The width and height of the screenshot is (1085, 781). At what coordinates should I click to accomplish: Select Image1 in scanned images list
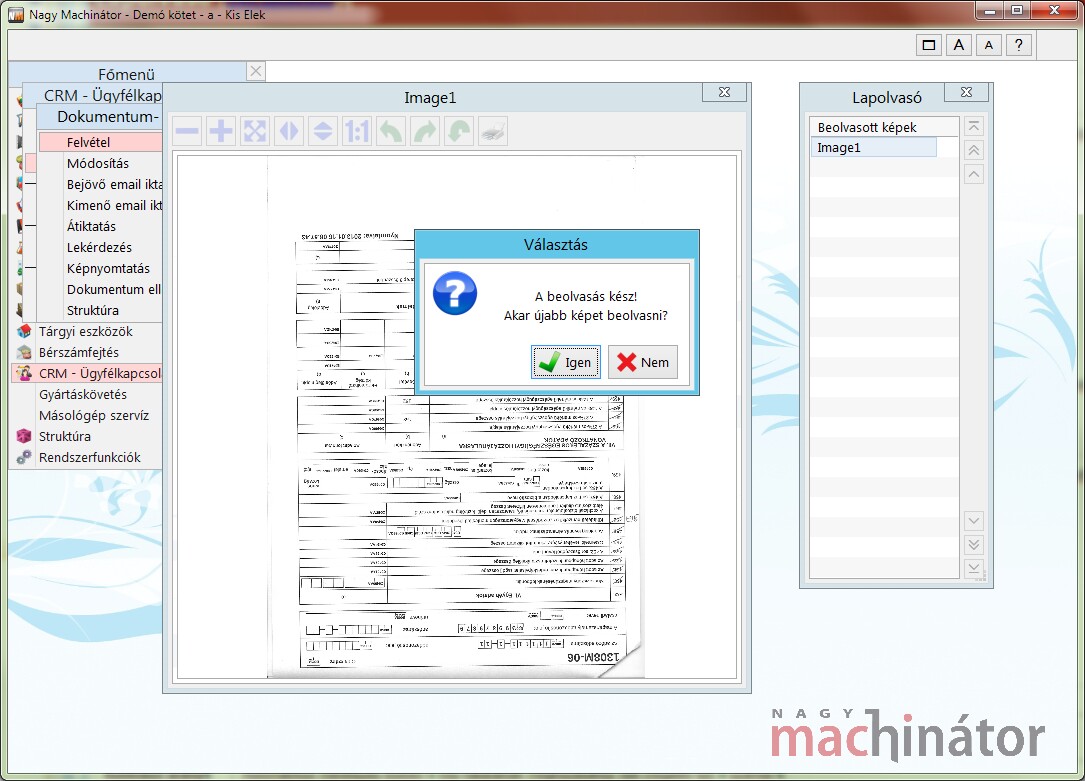coord(873,148)
